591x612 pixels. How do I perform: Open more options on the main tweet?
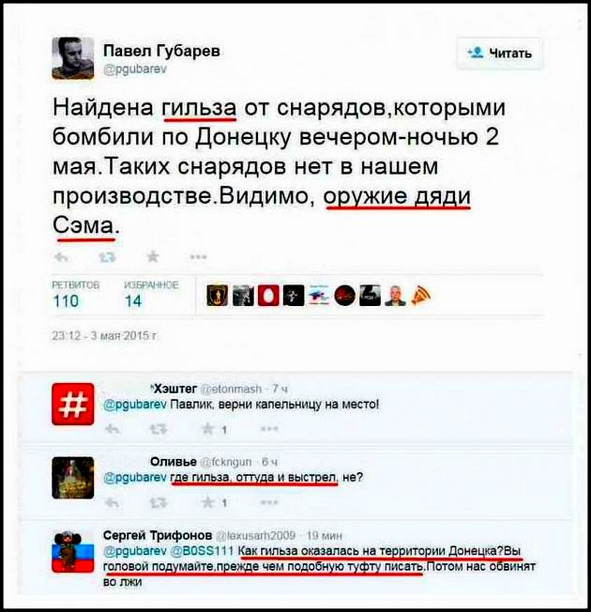[x=198, y=257]
